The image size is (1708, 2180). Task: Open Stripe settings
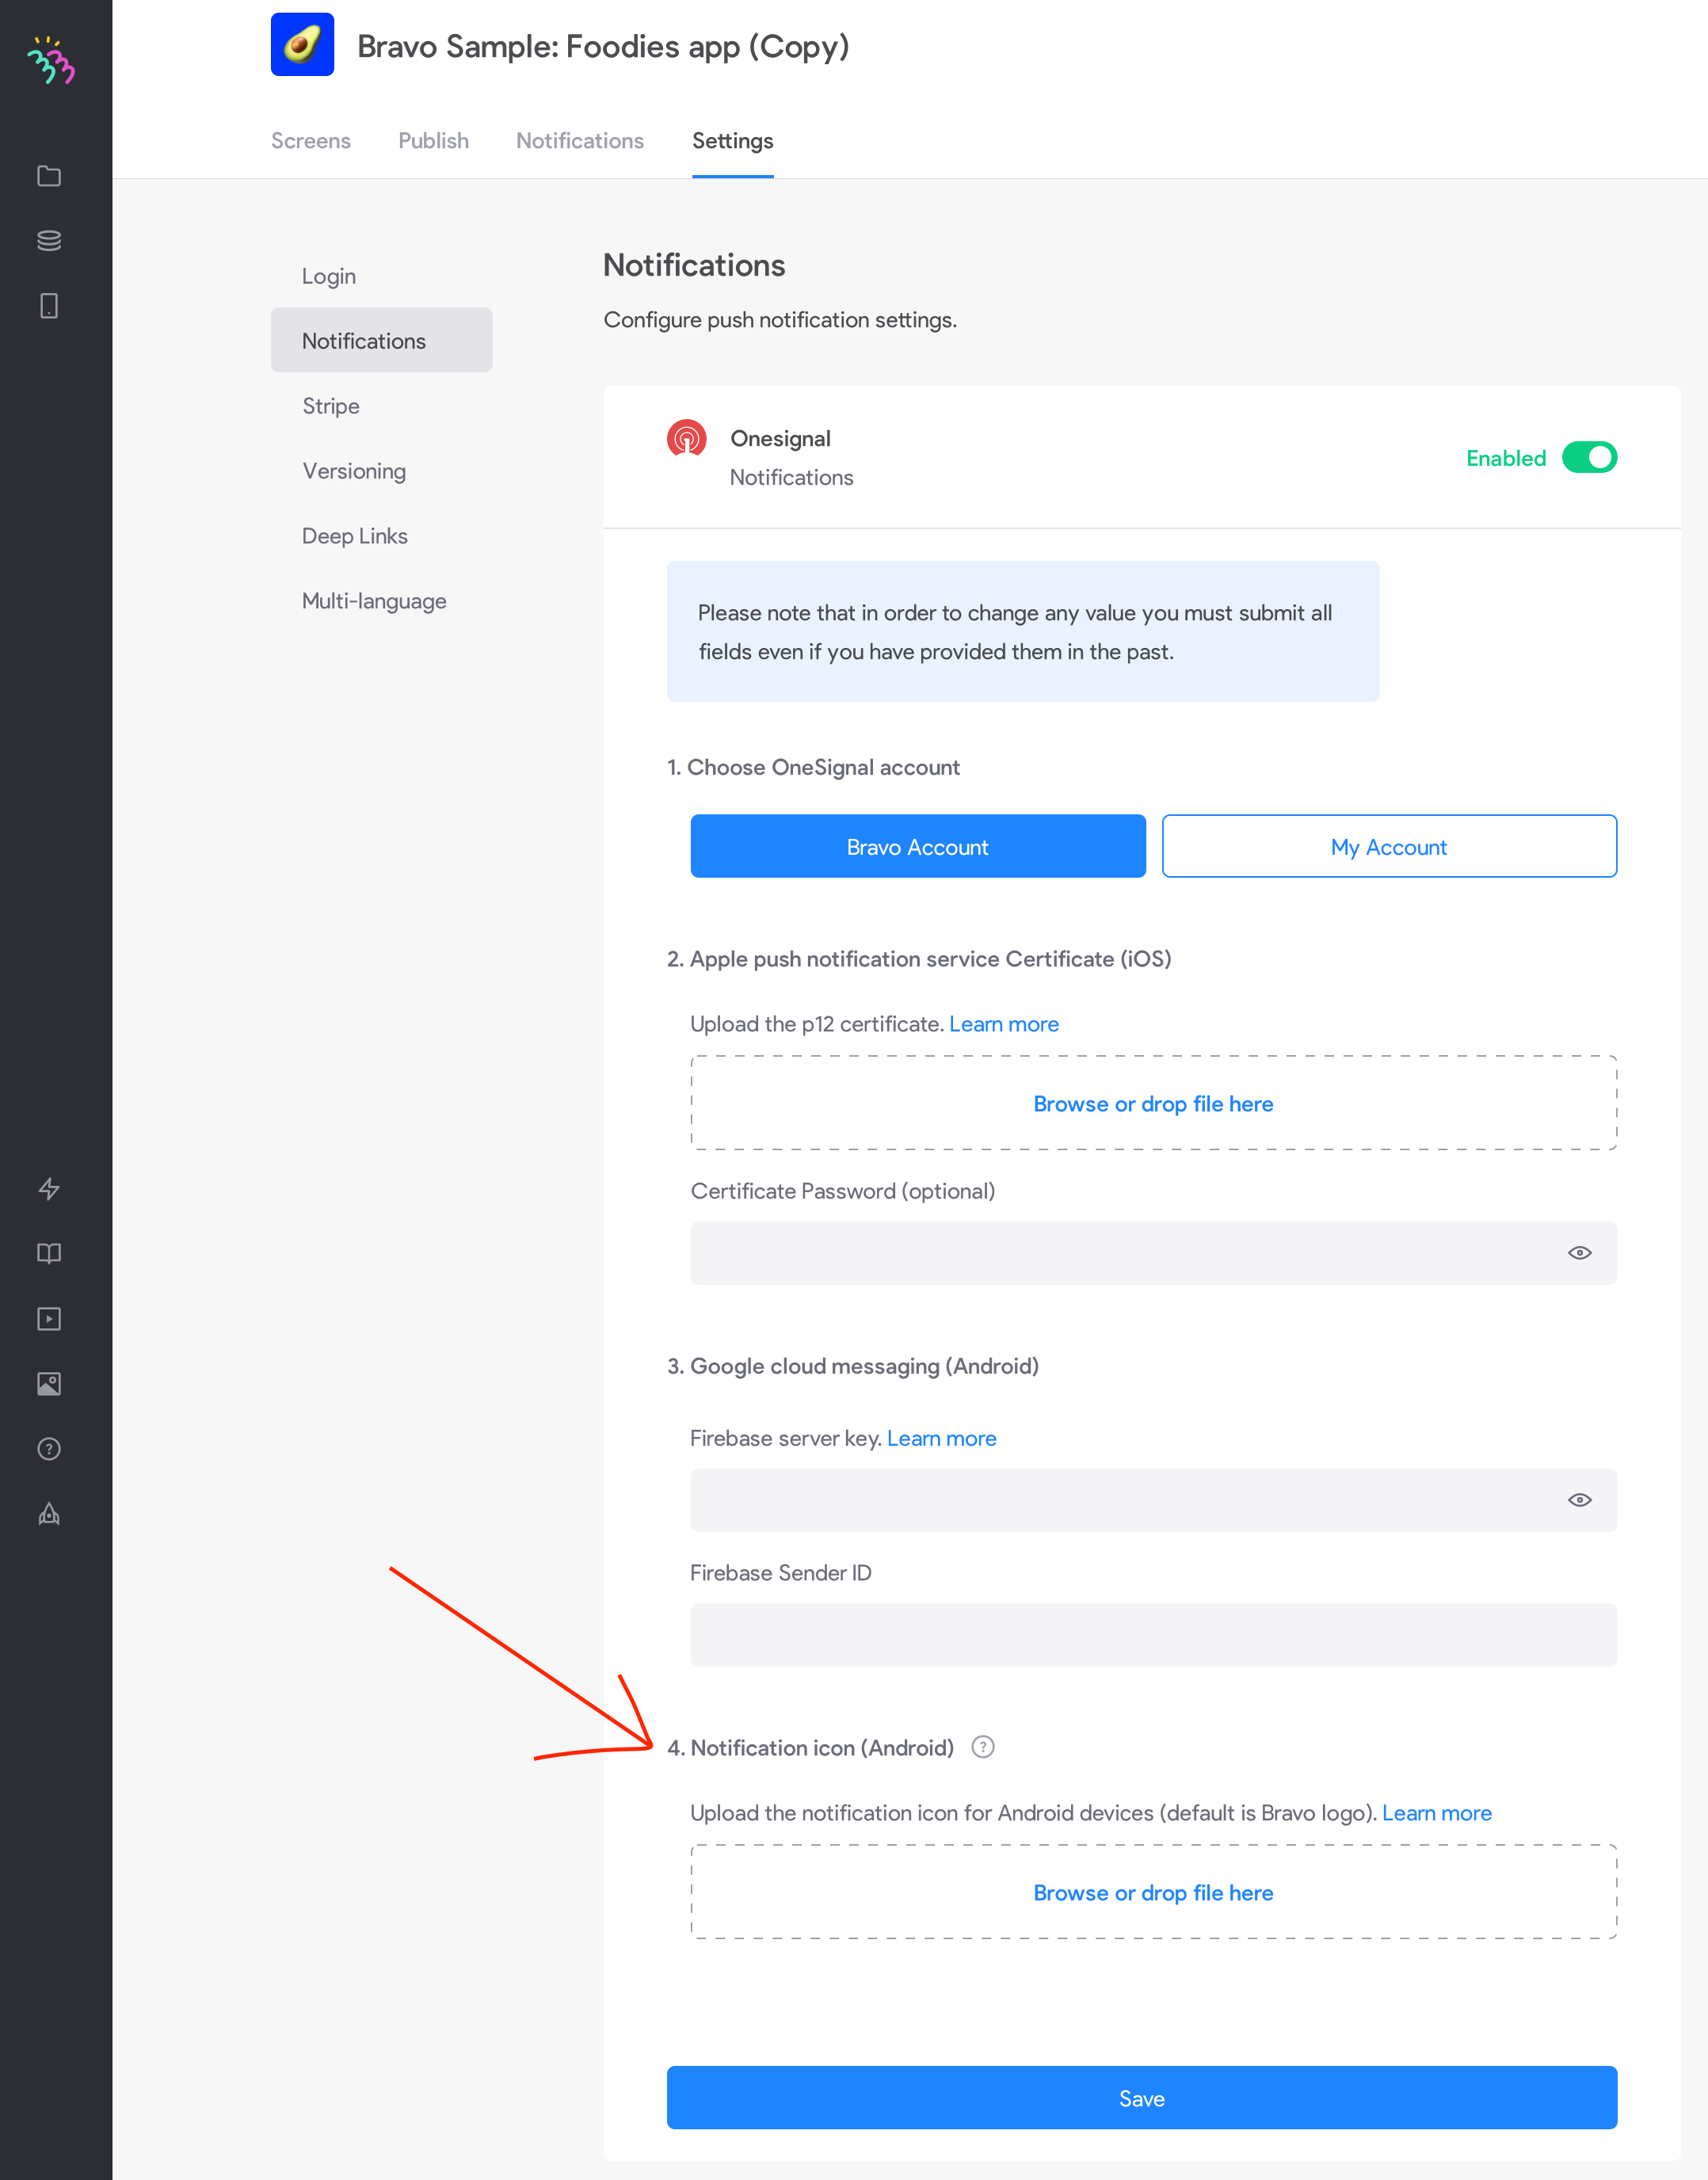[x=381, y=406]
